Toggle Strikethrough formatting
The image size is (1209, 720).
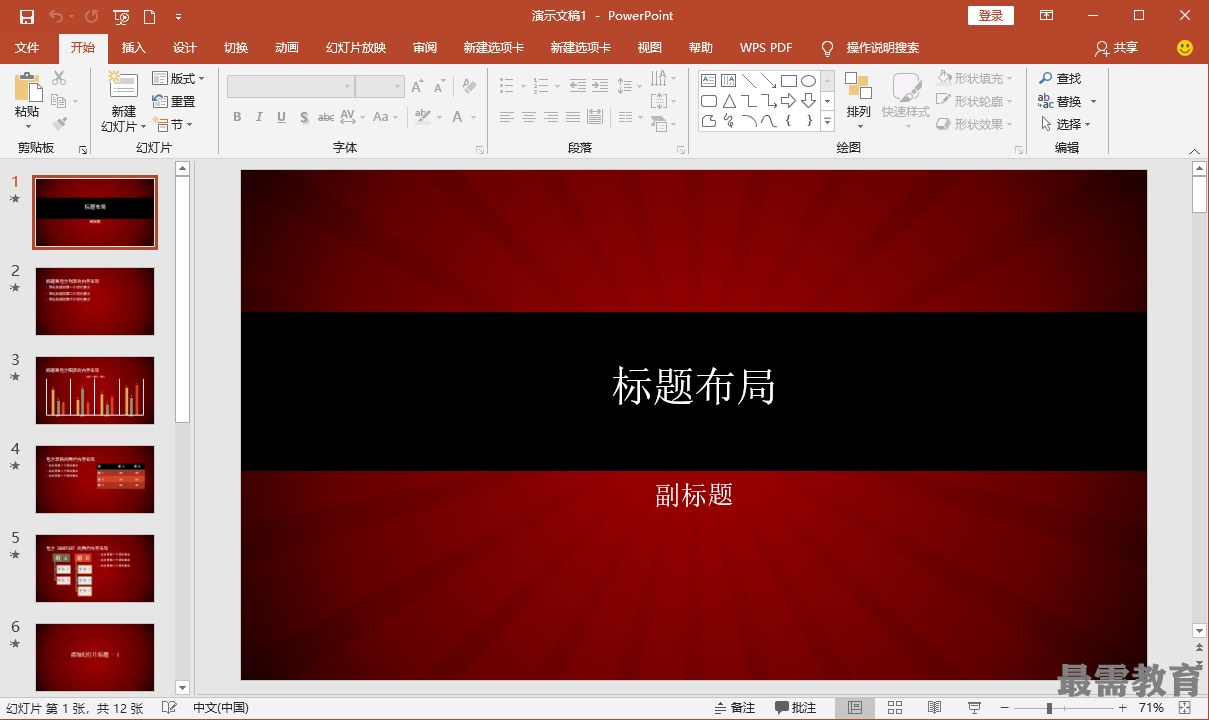tap(326, 117)
